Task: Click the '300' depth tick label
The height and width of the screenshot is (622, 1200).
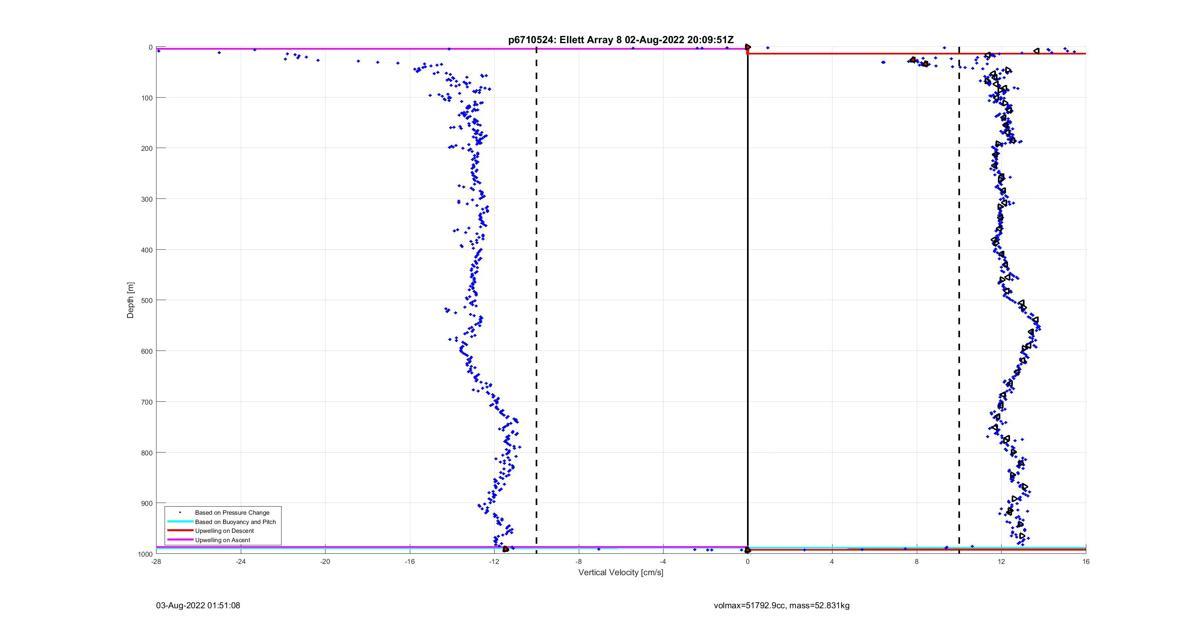Action: pyautogui.click(x=146, y=199)
